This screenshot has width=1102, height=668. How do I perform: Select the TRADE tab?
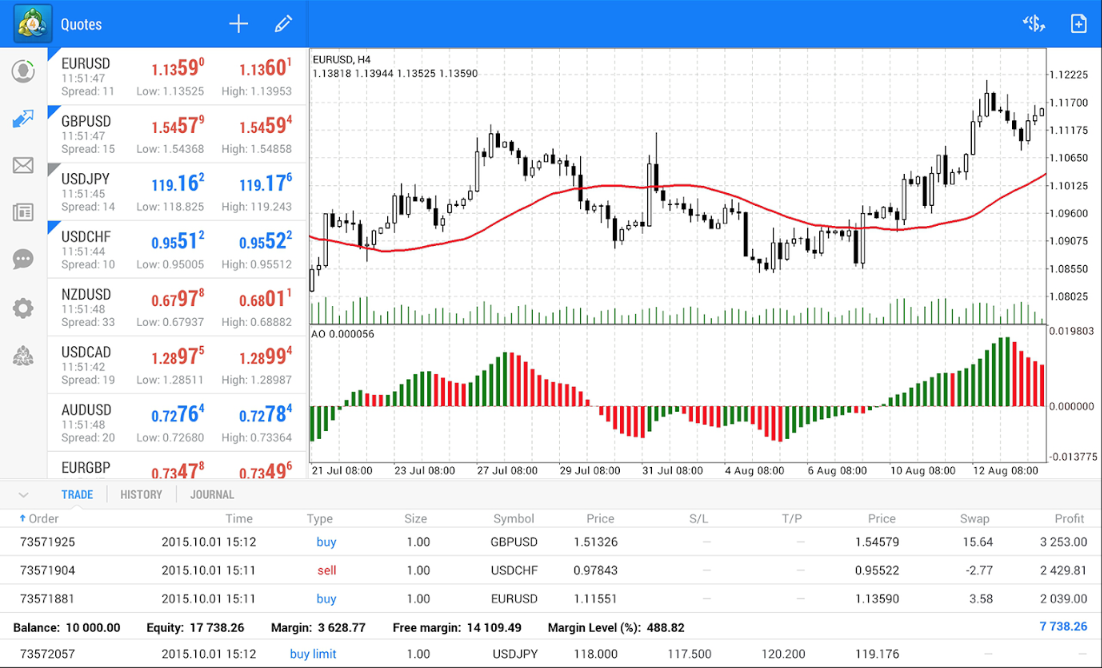[77, 494]
